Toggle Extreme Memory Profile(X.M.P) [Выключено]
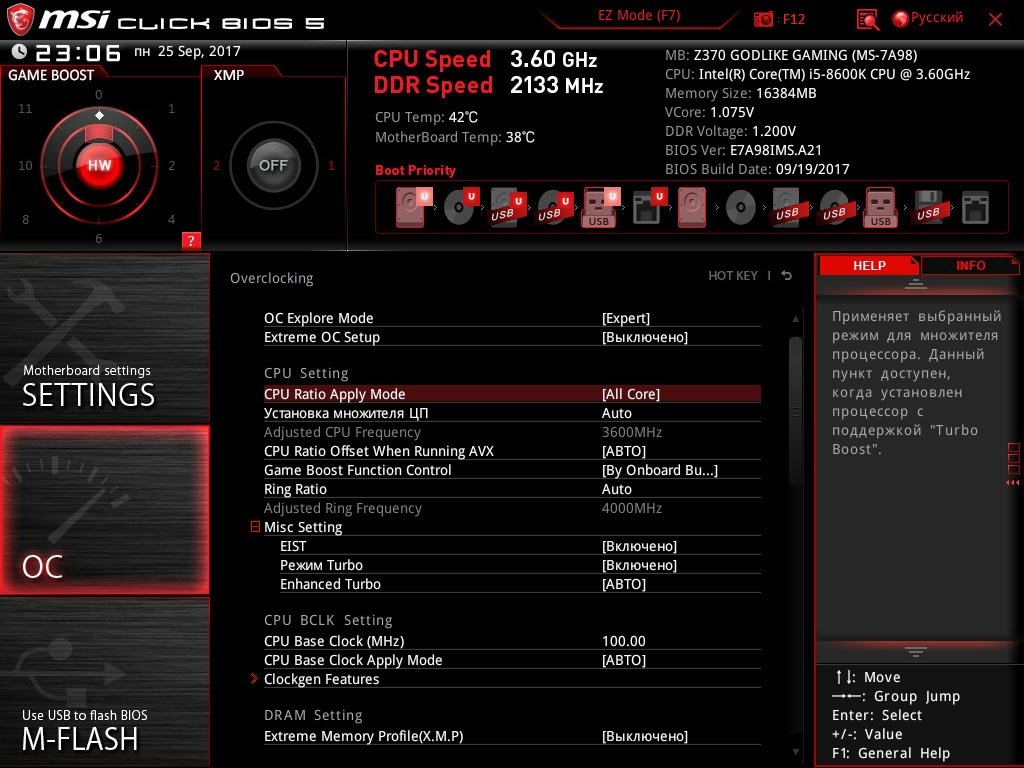The width and height of the screenshot is (1024, 768). 645,736
